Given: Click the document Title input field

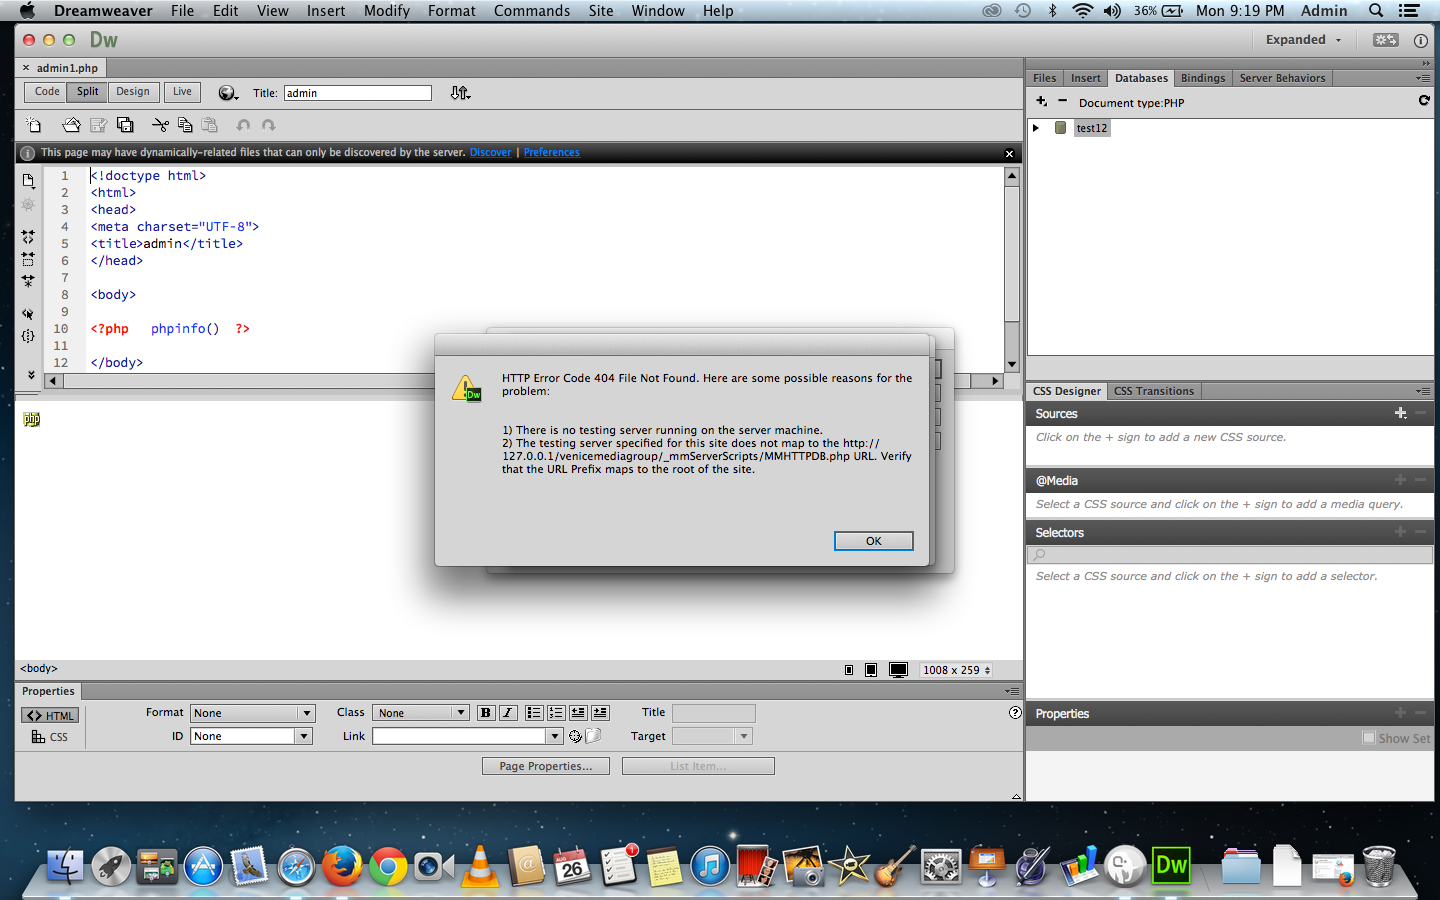Looking at the screenshot, I should (x=358, y=93).
